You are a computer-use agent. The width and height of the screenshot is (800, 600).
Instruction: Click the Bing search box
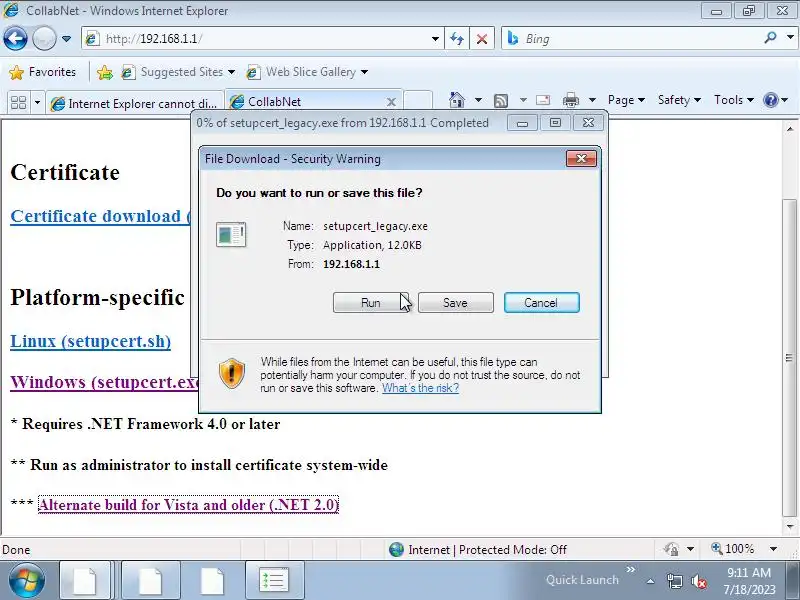[x=630, y=39]
